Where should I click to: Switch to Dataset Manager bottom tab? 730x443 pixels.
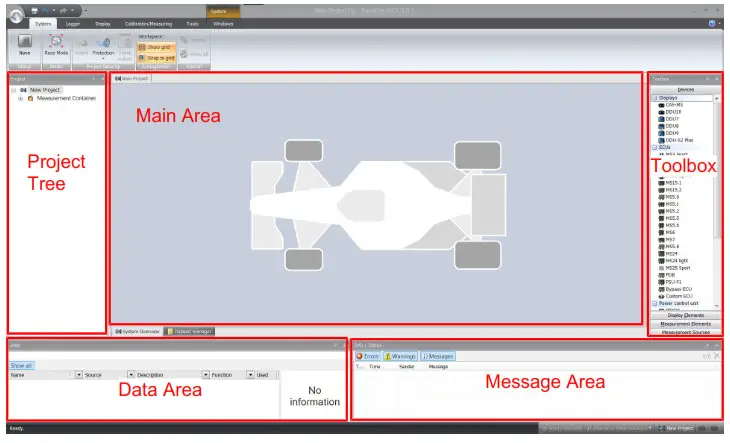click(189, 331)
